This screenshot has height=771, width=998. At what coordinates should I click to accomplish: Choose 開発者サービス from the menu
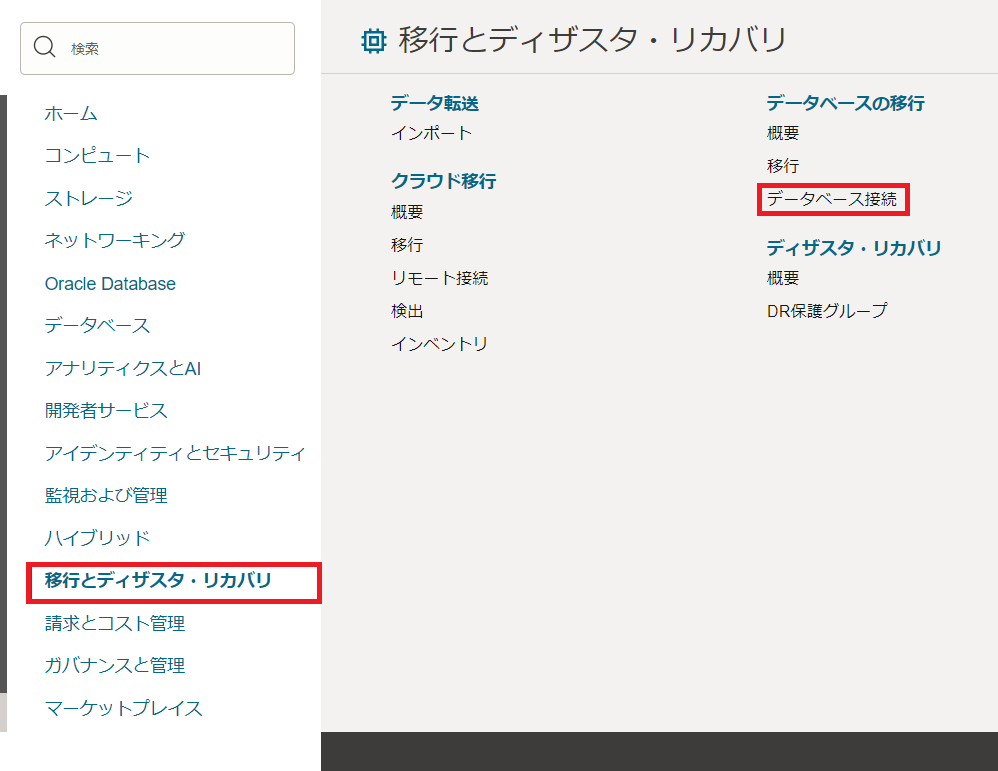106,410
